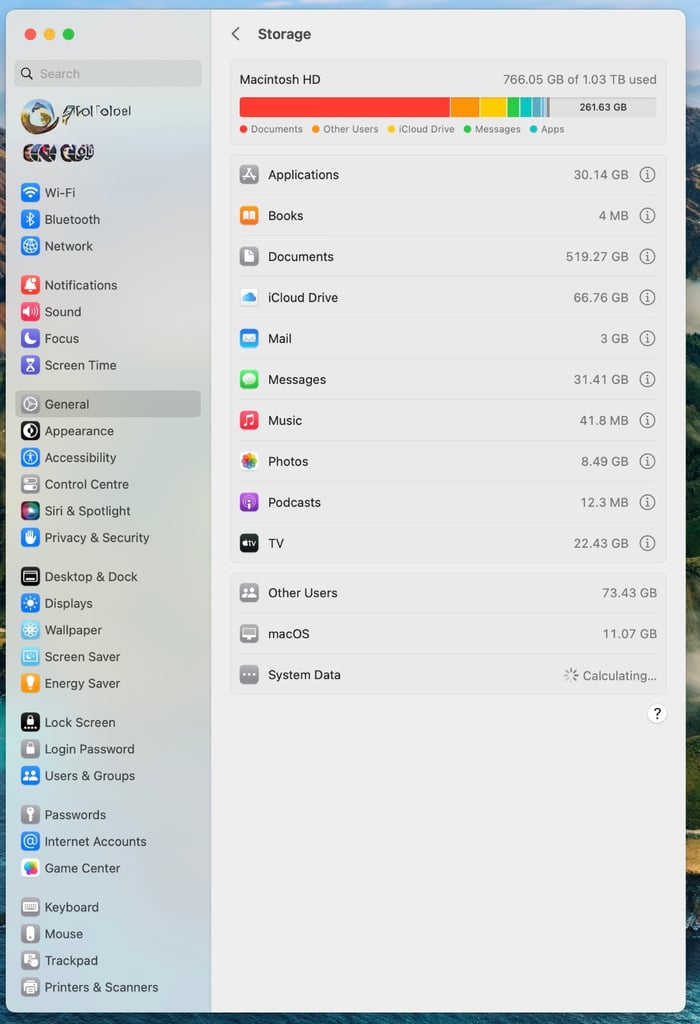
Task: Click red Documents segment of storage bar
Action: pos(345,107)
